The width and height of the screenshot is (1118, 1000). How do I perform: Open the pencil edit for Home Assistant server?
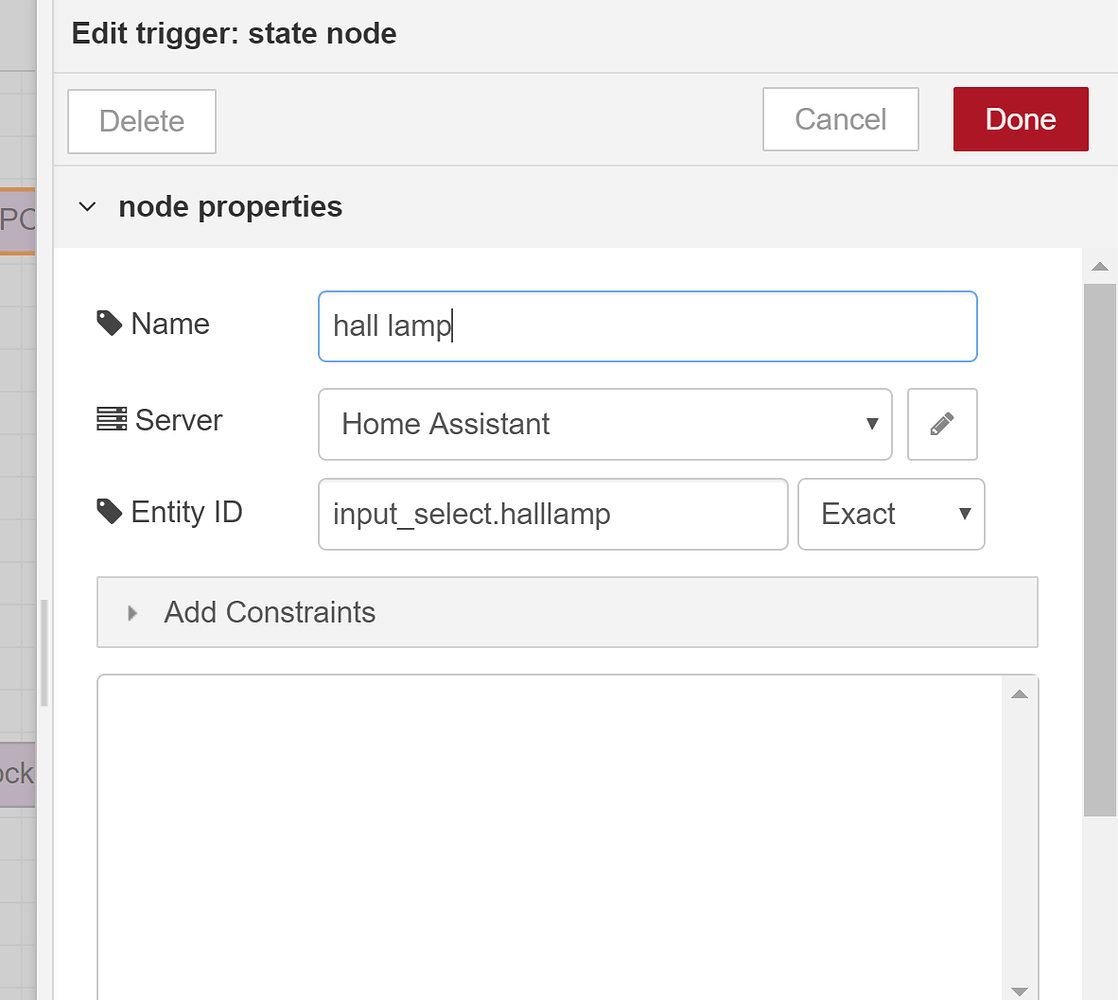click(x=942, y=424)
